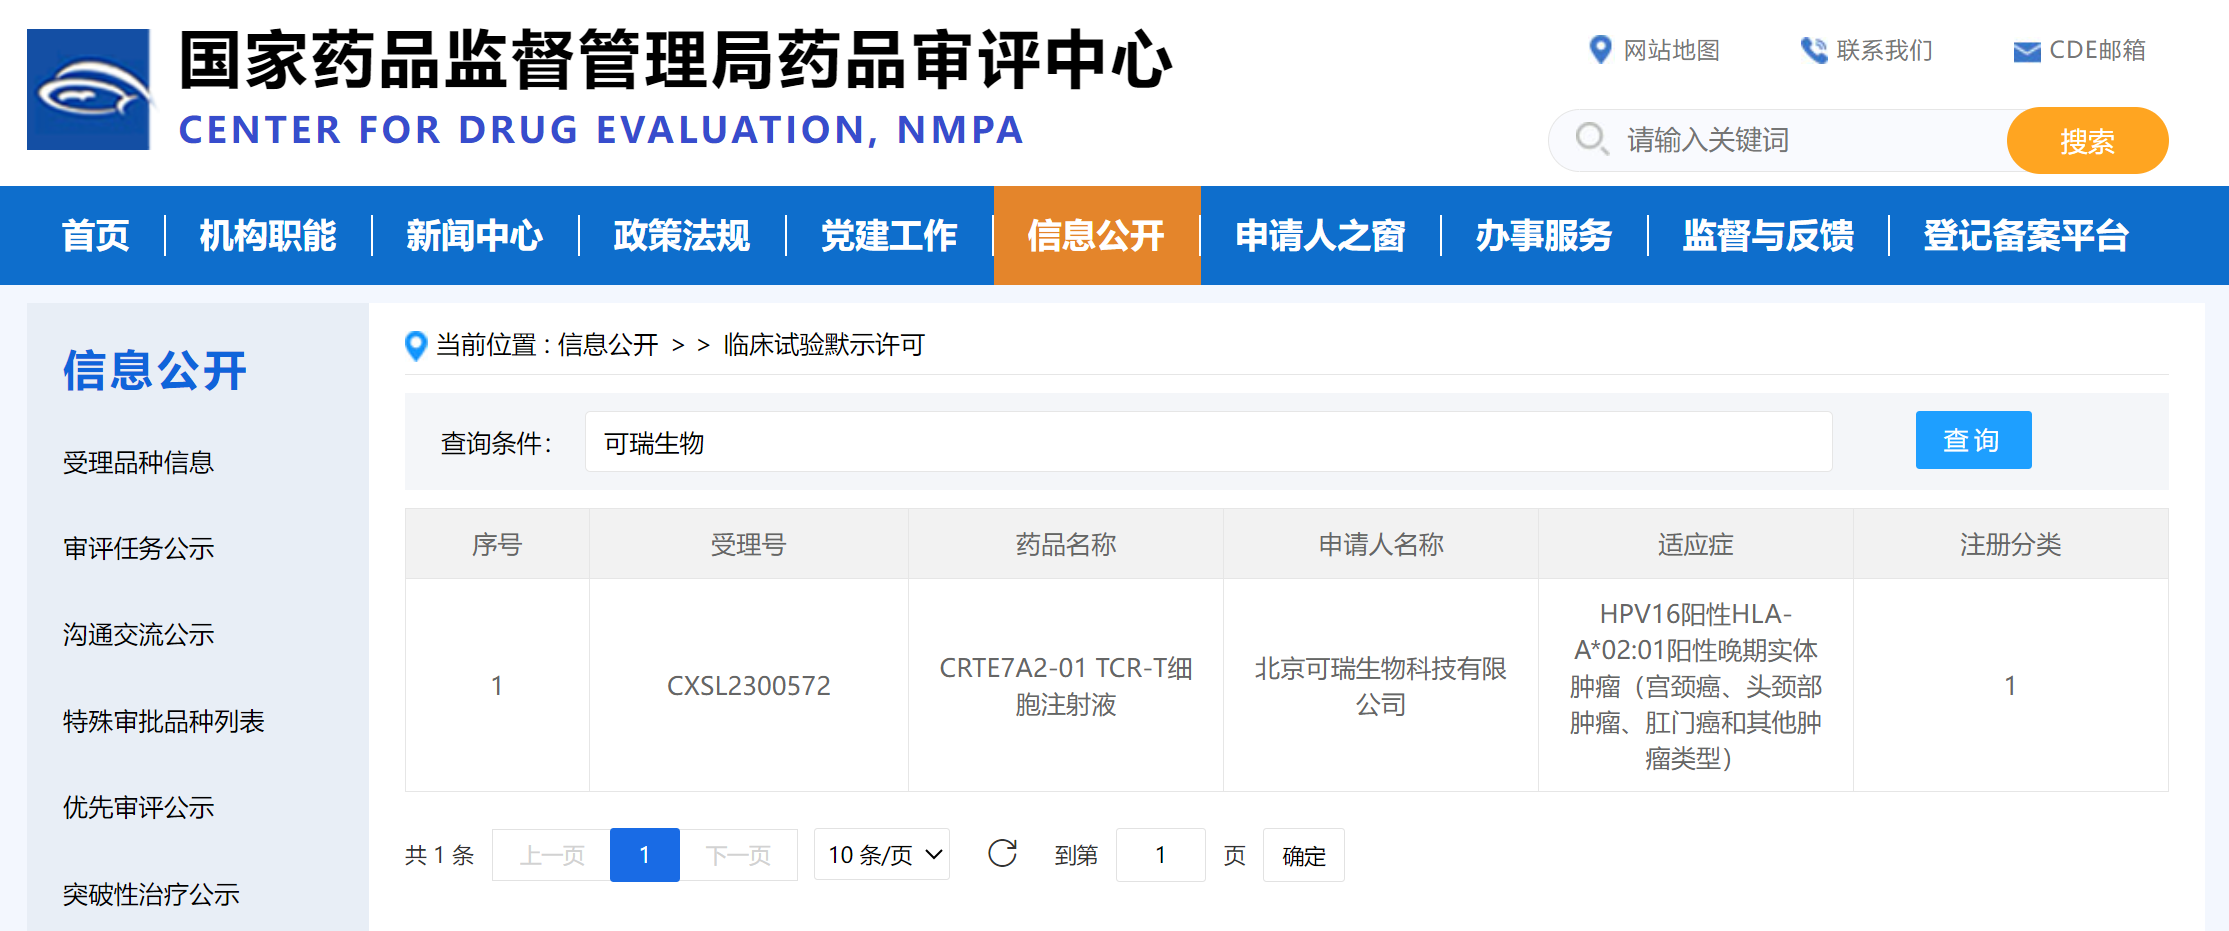Open the 信息公开 navigation tab
The image size is (2229, 931).
click(1096, 236)
